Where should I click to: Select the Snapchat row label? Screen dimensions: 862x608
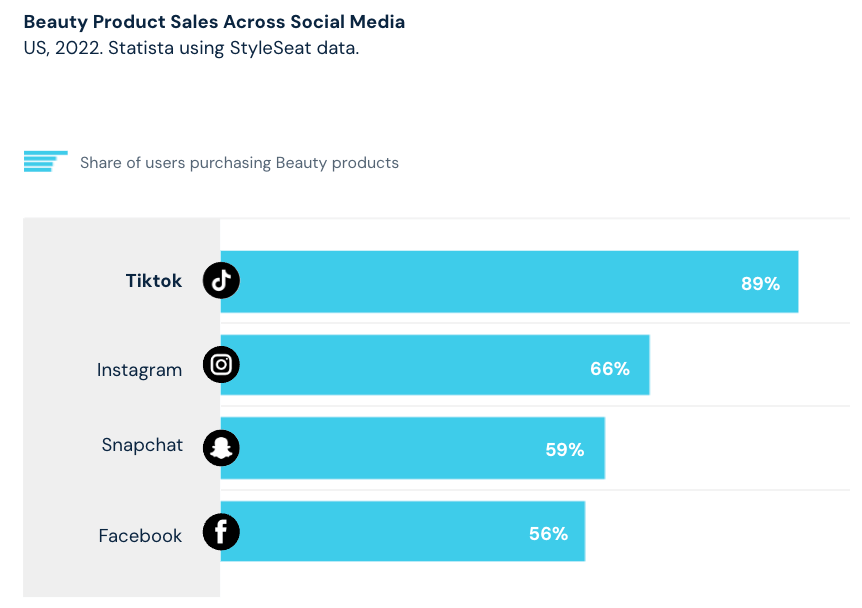pyautogui.click(x=142, y=445)
